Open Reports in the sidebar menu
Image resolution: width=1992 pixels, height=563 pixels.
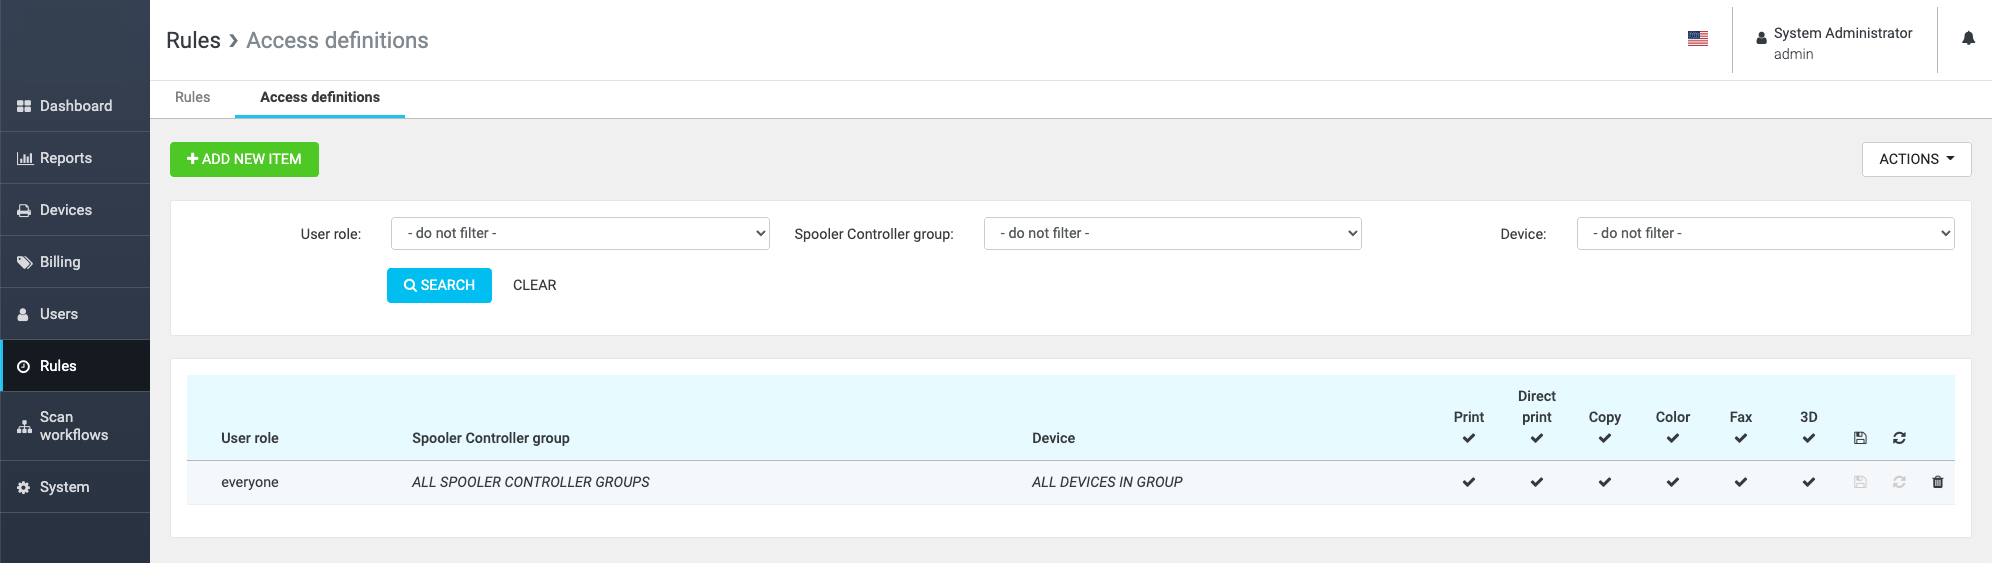tap(75, 158)
